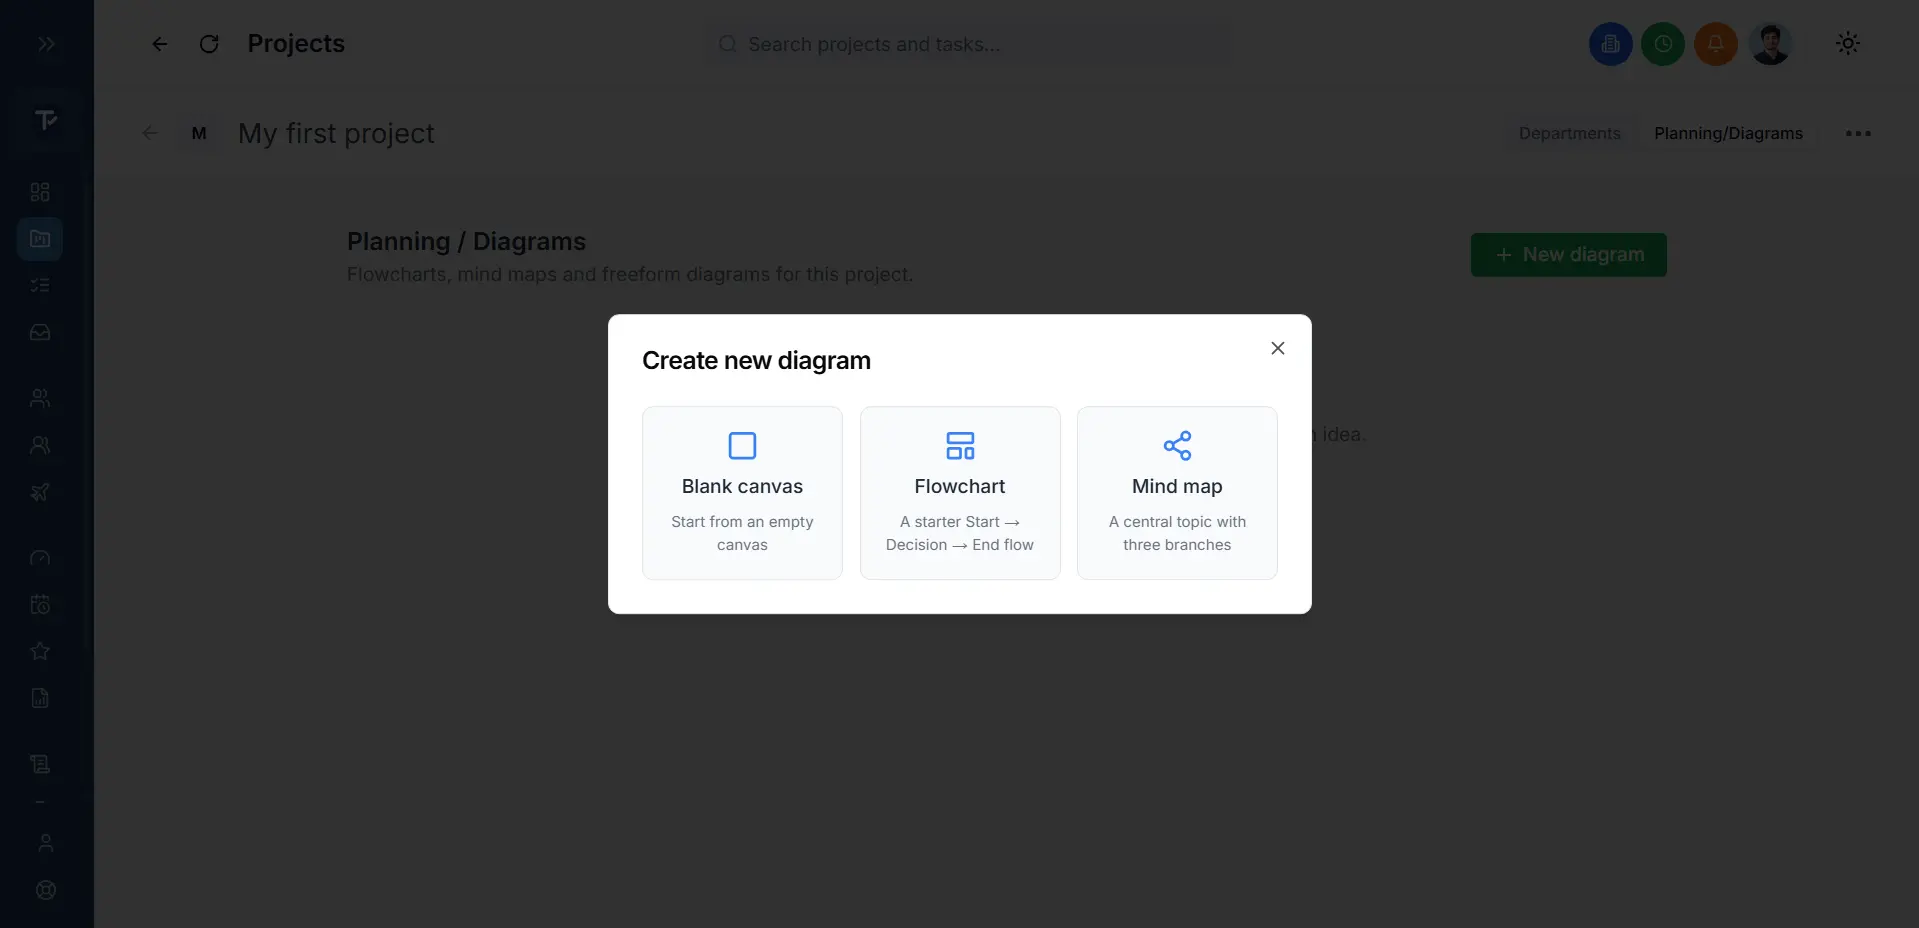
Task: Open favorites star icon in sidebar
Action: [x=40, y=651]
